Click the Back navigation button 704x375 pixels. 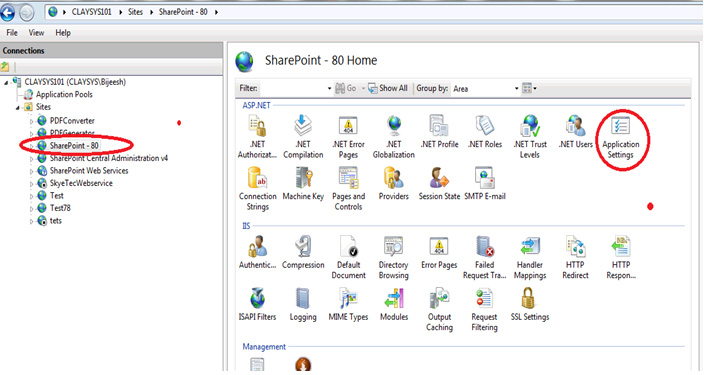pyautogui.click(x=8, y=12)
